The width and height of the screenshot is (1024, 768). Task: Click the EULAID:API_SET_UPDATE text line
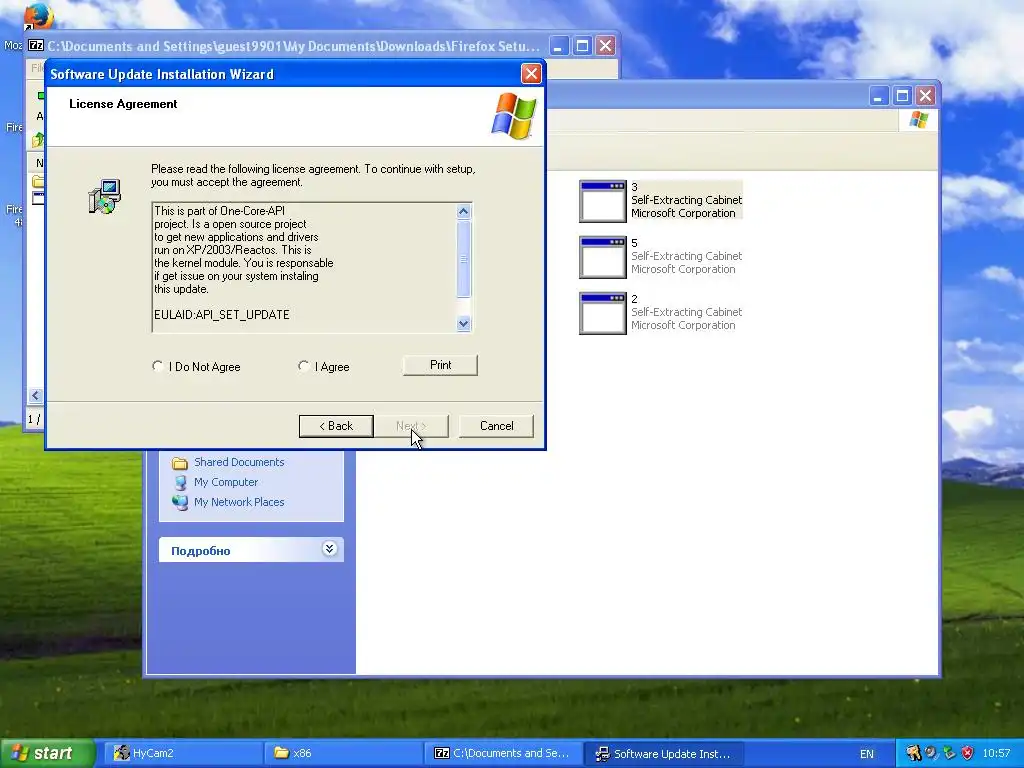coord(222,315)
